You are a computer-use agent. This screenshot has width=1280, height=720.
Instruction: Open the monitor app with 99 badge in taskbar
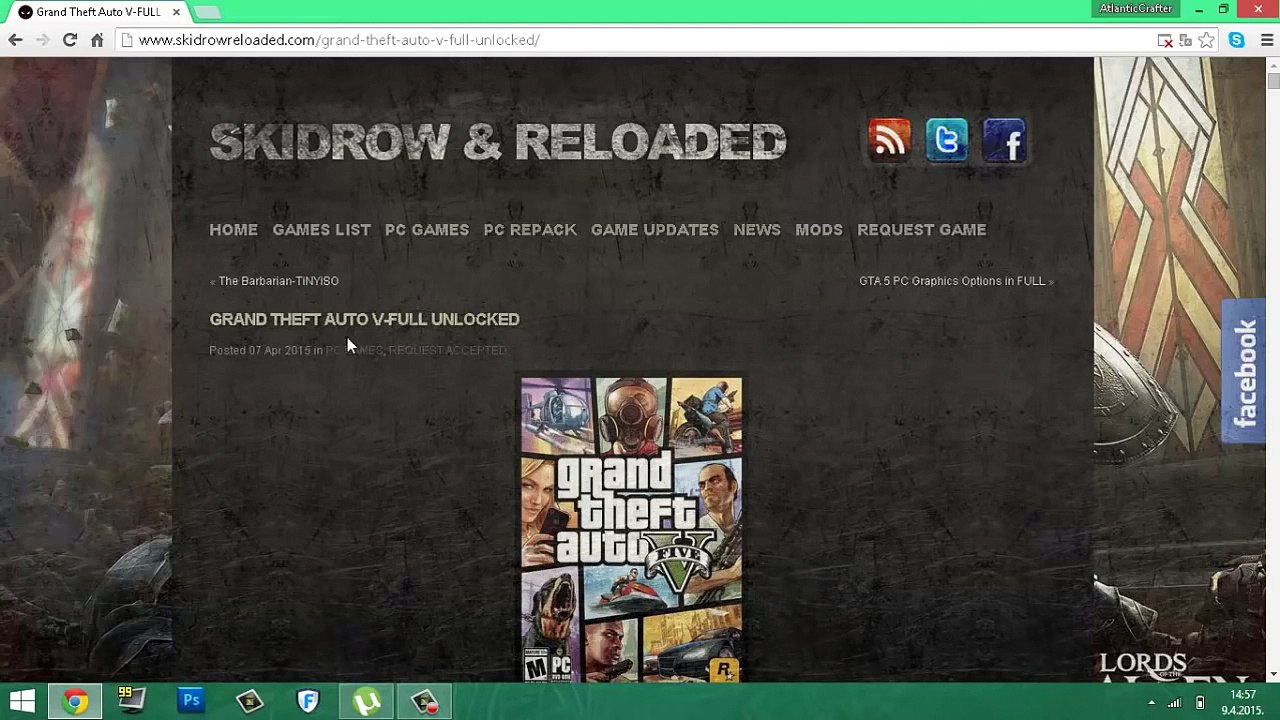pyautogui.click(x=133, y=701)
